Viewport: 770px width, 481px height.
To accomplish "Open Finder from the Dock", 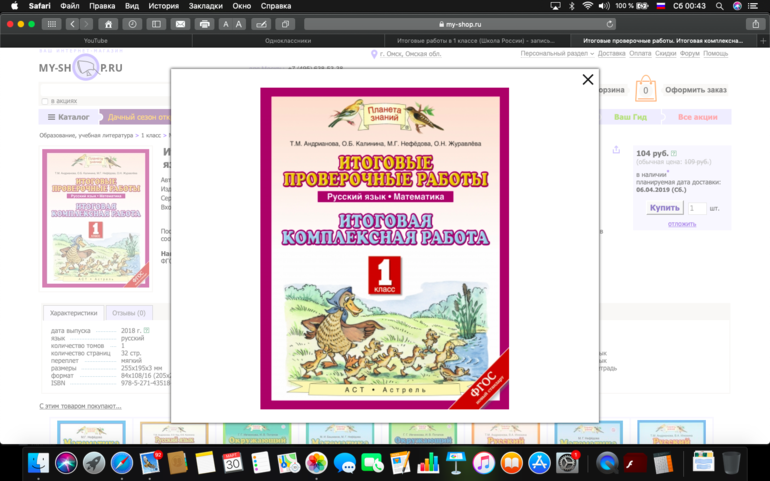I will tap(38, 463).
